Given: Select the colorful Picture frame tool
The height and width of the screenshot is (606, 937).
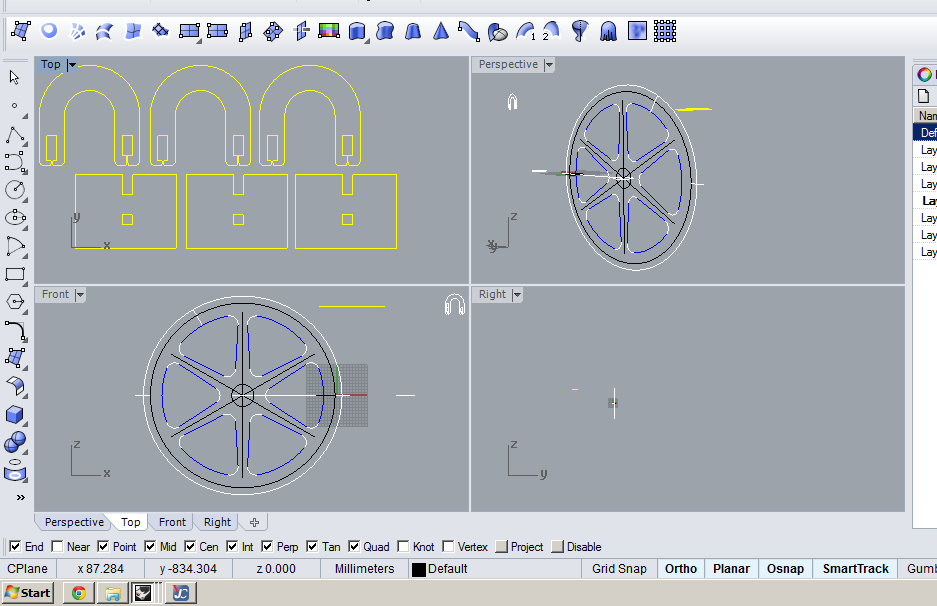Looking at the screenshot, I should coord(329,31).
